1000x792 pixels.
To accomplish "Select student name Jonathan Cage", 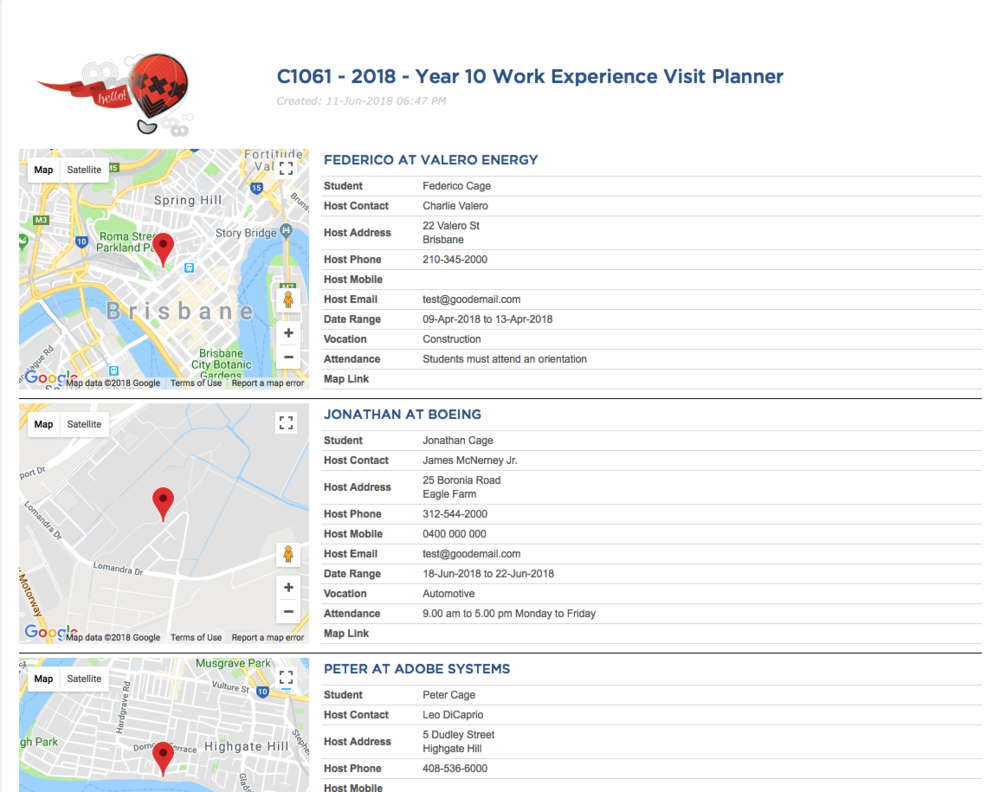I will (458, 440).
